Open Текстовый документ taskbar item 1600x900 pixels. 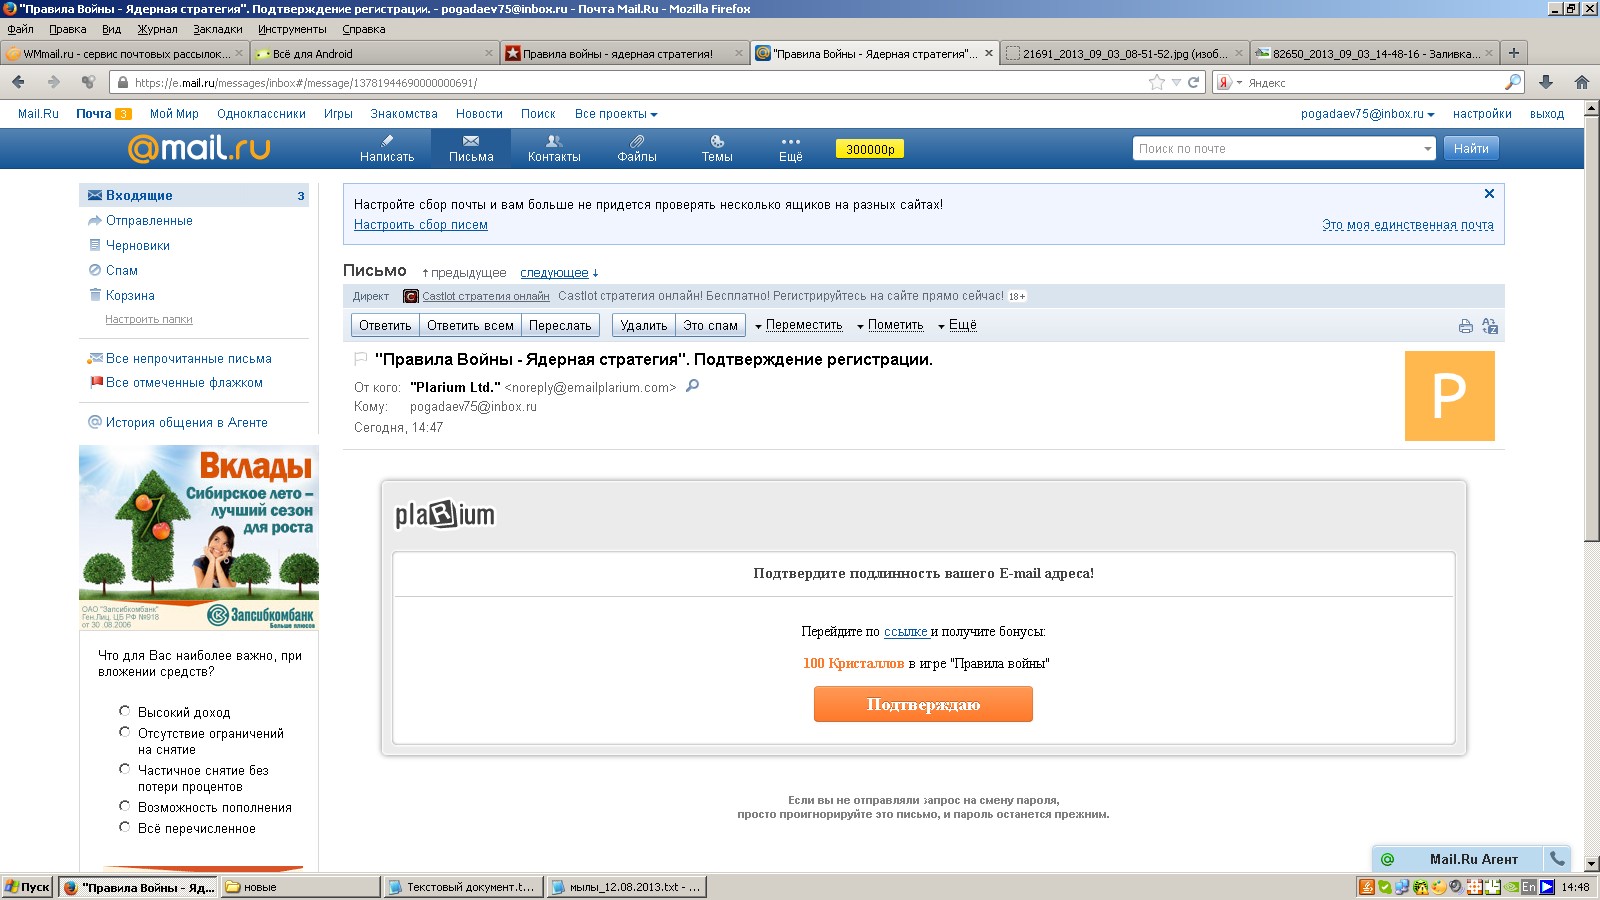(x=464, y=887)
